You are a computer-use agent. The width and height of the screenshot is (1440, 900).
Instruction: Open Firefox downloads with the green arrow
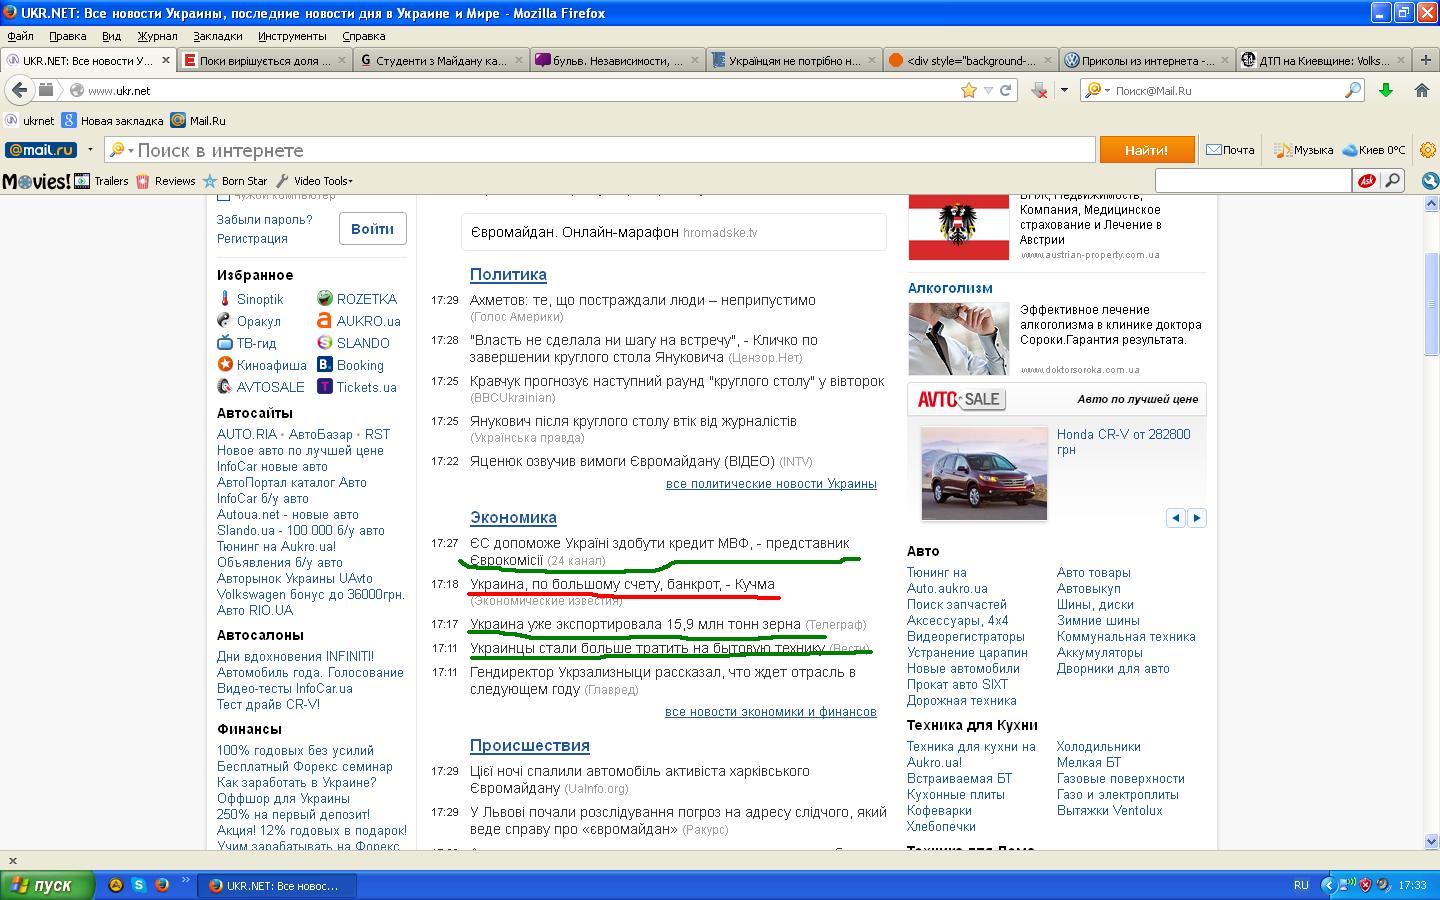[1386, 90]
